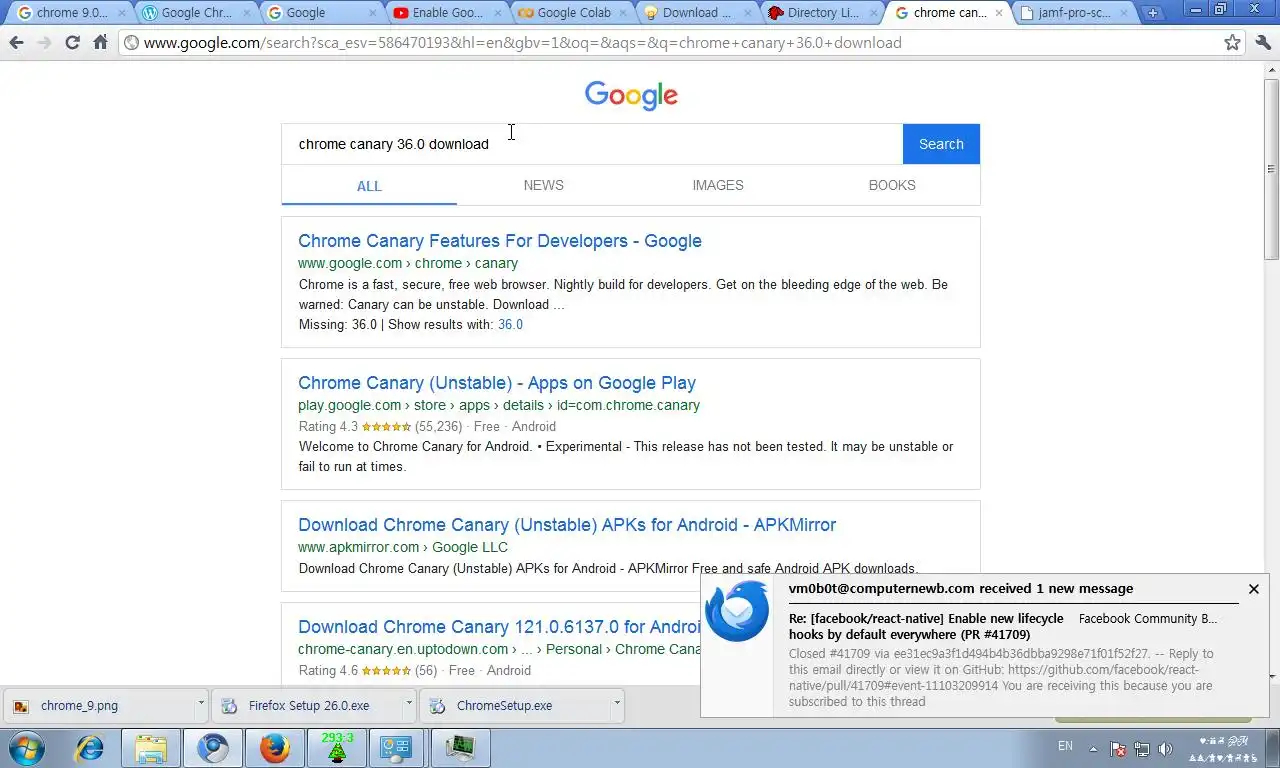Click the taskbar clock
The image size is (1280, 768).
tap(1223, 748)
